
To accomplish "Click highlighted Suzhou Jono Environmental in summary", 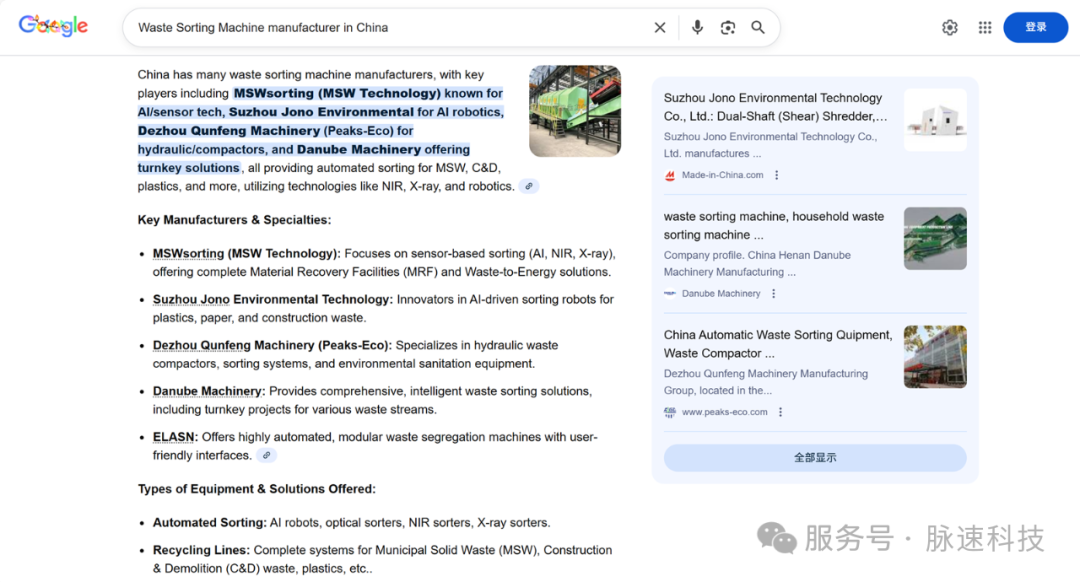I will 321,112.
